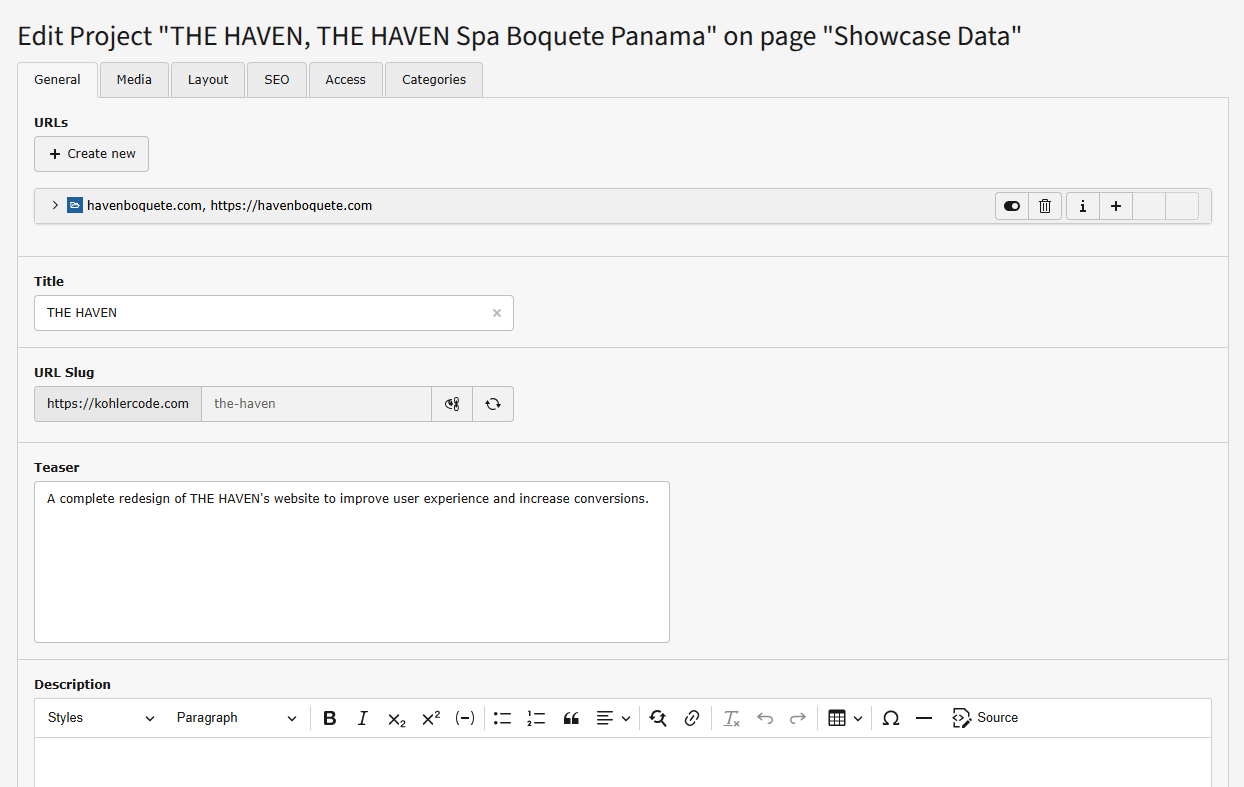Image resolution: width=1244 pixels, height=787 pixels.
Task: Open the Paragraph format dropdown
Action: pos(237,718)
